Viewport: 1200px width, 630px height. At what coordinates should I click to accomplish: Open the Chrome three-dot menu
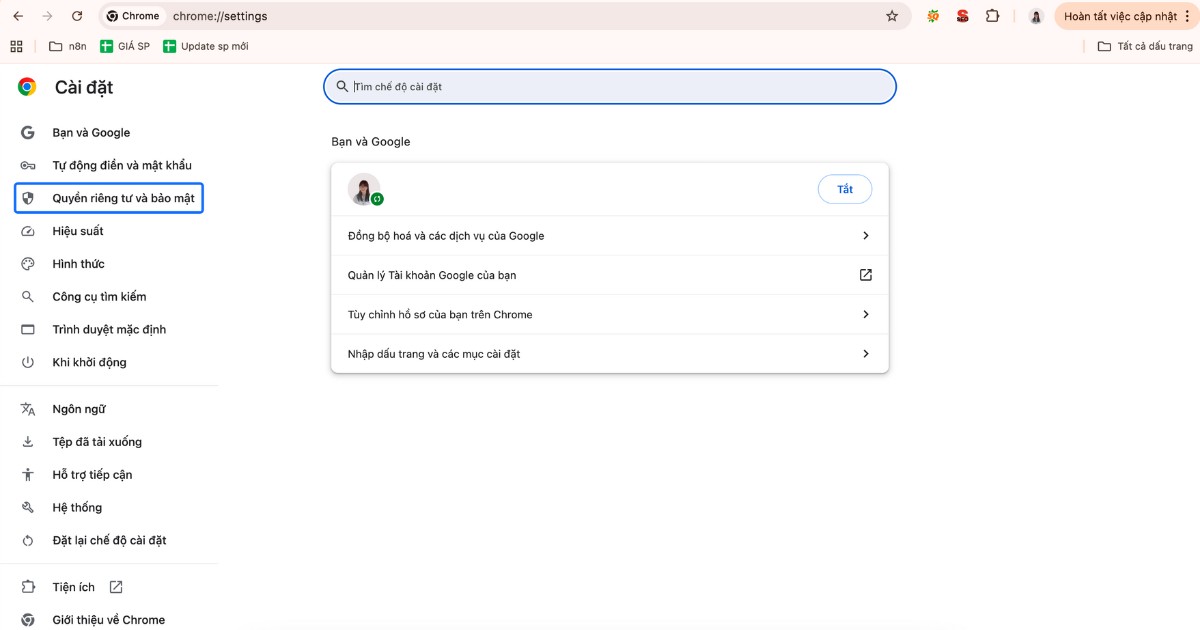pos(1187,16)
